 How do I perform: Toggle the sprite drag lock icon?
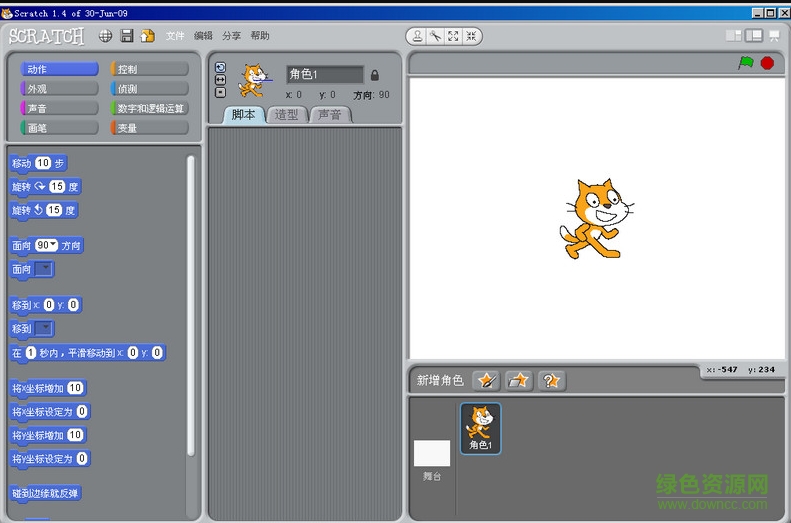(x=375, y=75)
